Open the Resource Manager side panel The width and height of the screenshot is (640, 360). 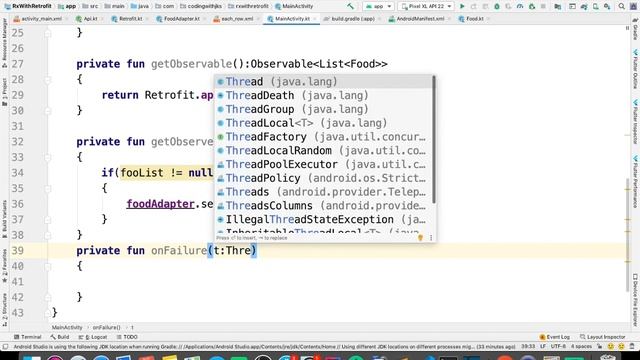click(x=4, y=43)
